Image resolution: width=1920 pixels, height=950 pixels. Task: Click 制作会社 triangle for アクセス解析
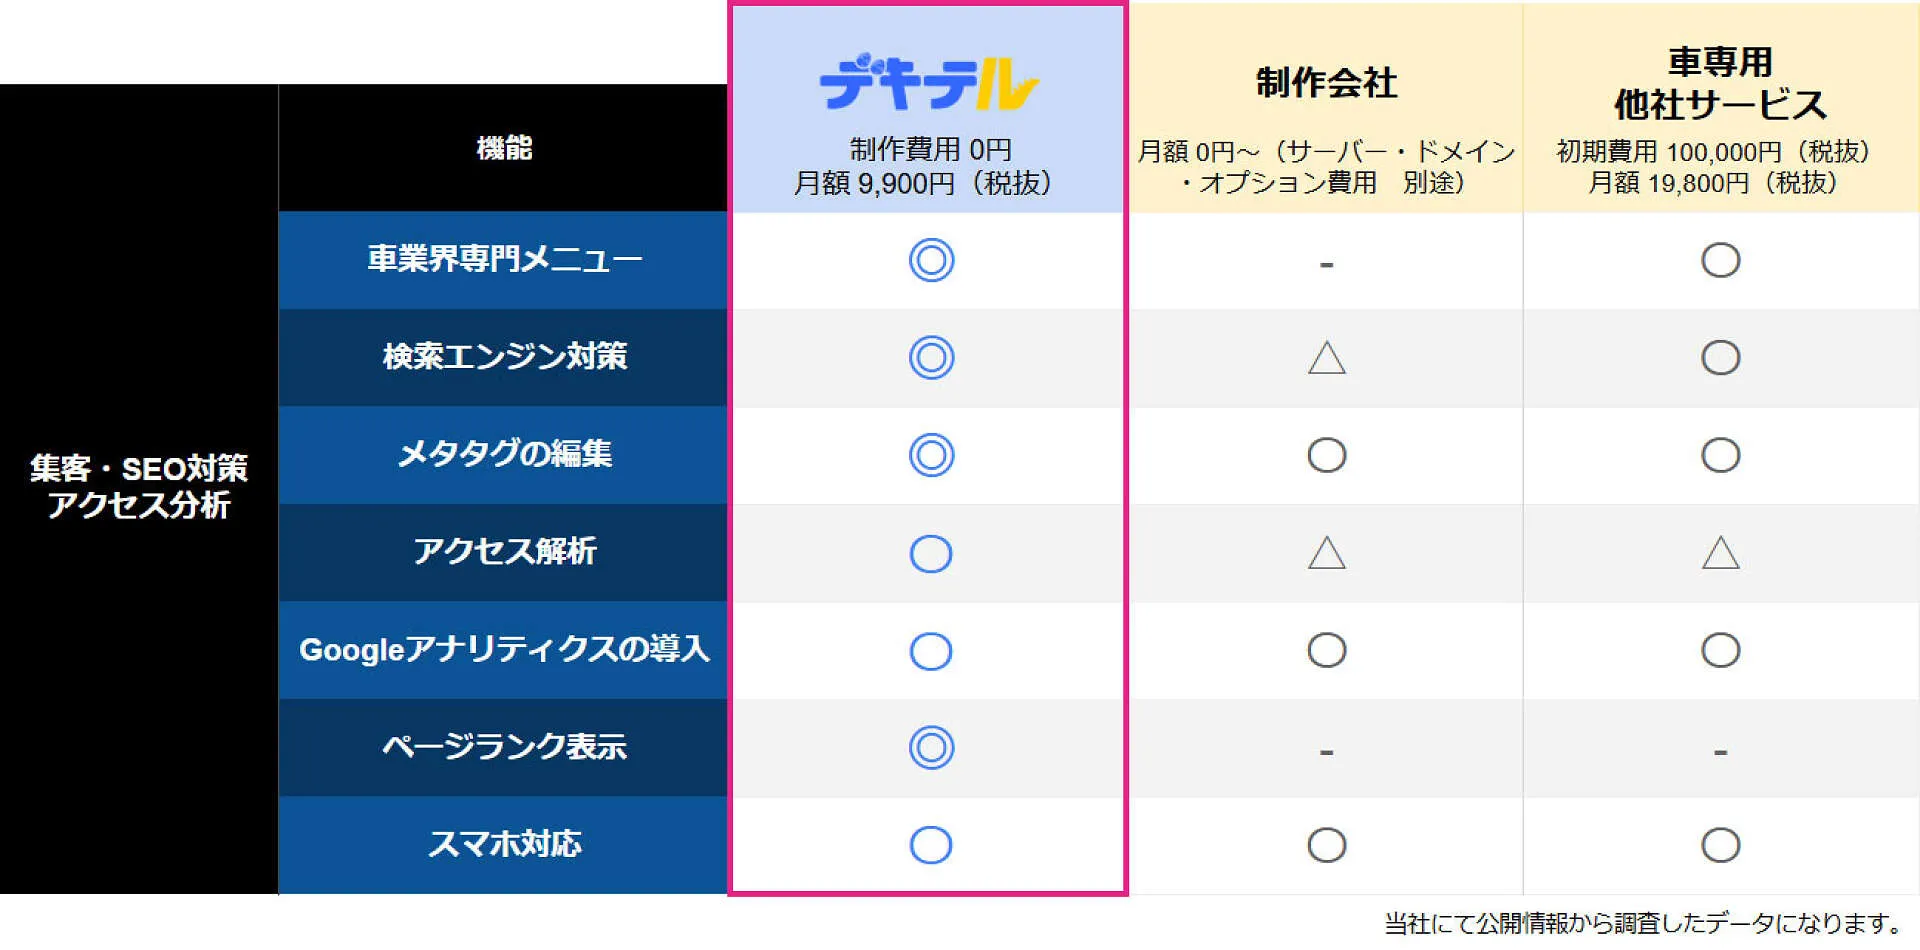tap(1326, 552)
